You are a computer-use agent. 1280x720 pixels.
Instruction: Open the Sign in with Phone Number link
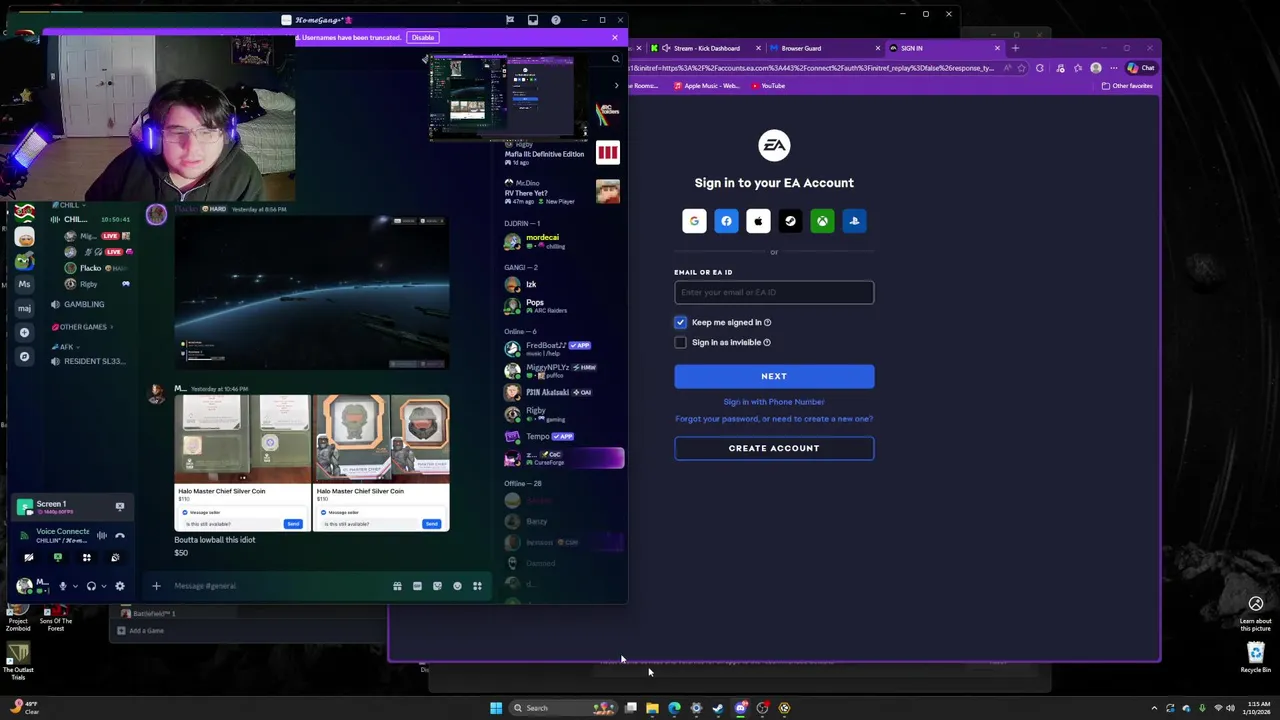[x=774, y=402]
